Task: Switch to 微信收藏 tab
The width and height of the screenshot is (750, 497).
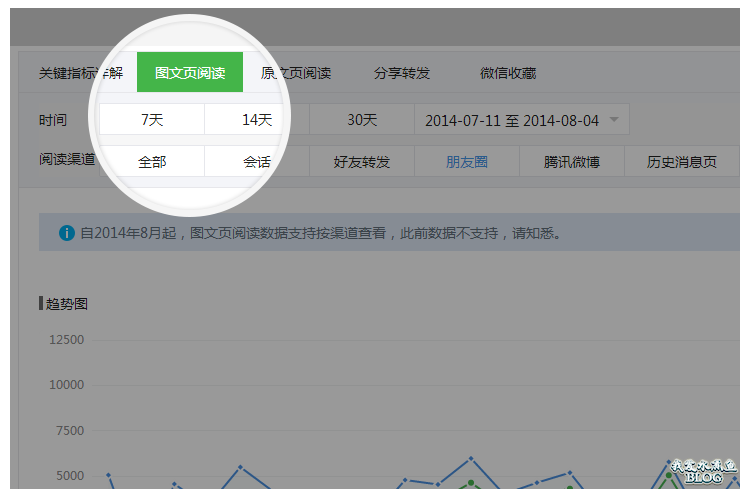Action: [x=508, y=73]
